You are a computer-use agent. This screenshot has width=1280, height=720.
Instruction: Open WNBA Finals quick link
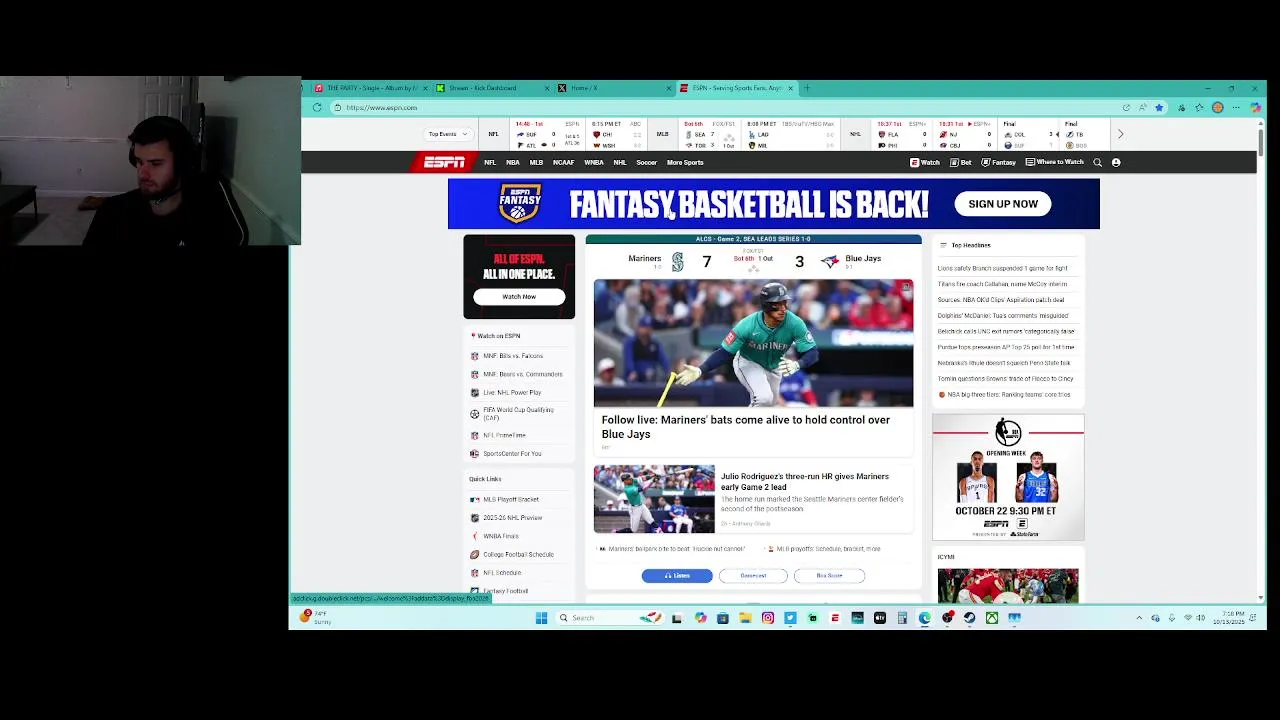tap(494, 536)
